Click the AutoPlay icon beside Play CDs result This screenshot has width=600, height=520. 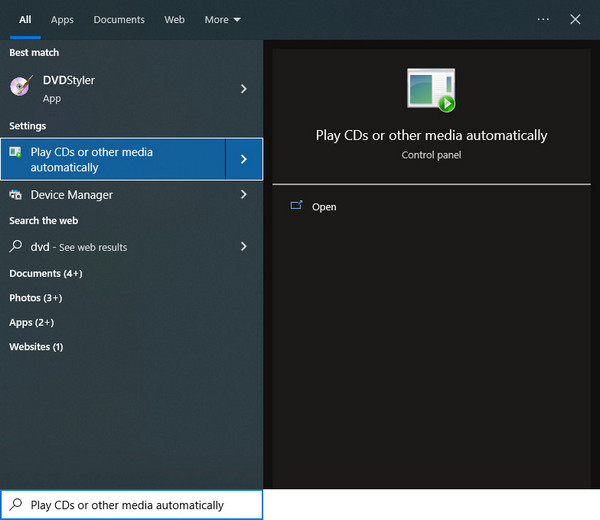(x=15, y=152)
